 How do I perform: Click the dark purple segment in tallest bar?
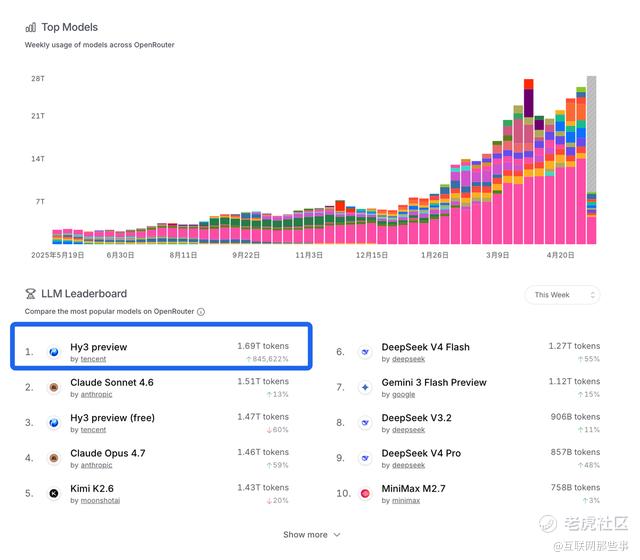click(529, 103)
